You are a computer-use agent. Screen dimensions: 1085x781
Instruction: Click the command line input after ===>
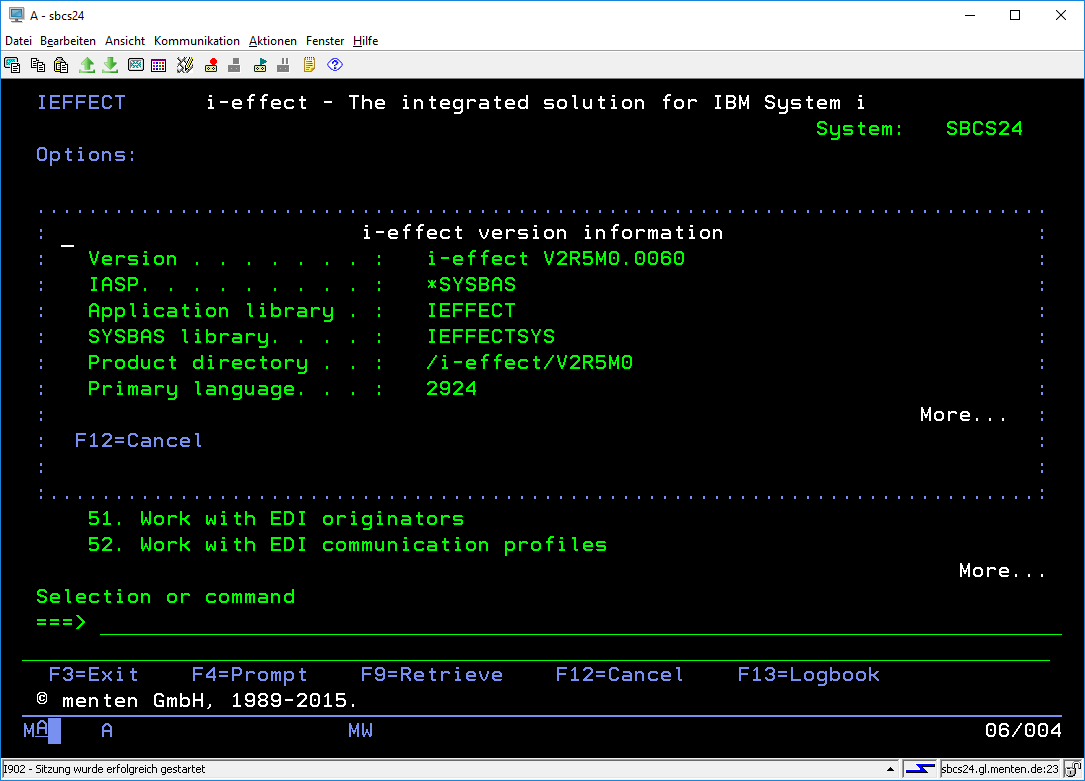(x=581, y=623)
